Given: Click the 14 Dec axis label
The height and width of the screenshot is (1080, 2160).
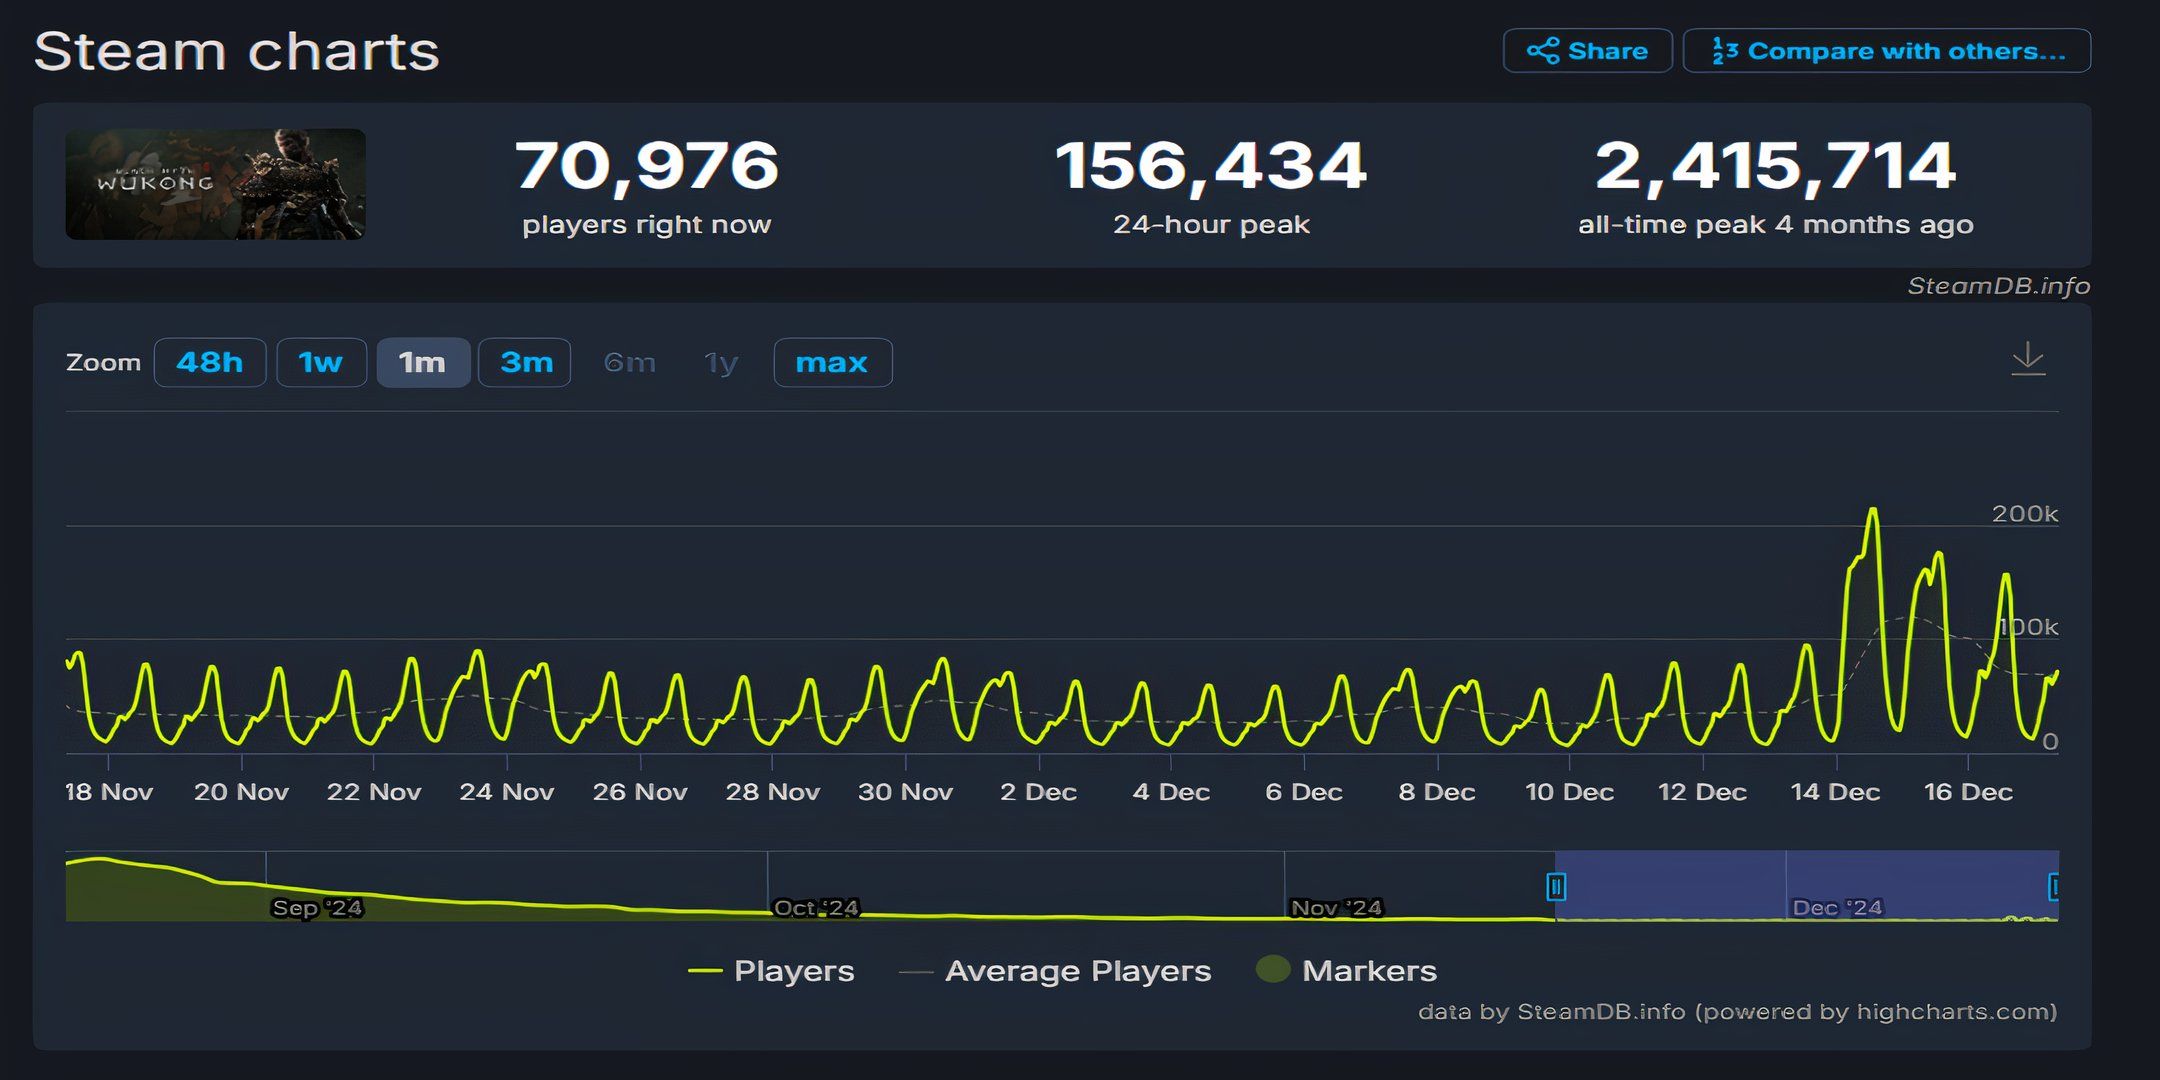Looking at the screenshot, I should (x=1835, y=792).
